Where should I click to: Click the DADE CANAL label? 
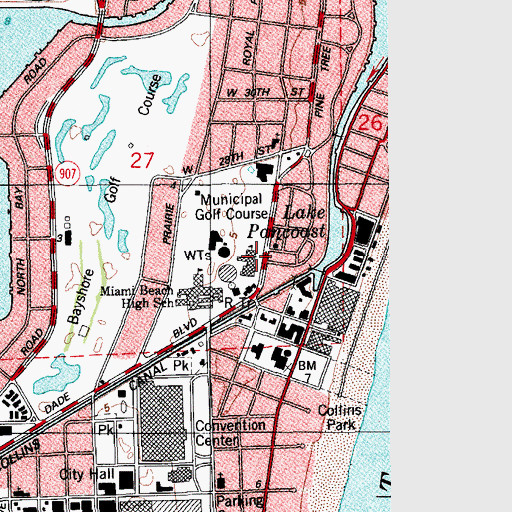point(105,388)
